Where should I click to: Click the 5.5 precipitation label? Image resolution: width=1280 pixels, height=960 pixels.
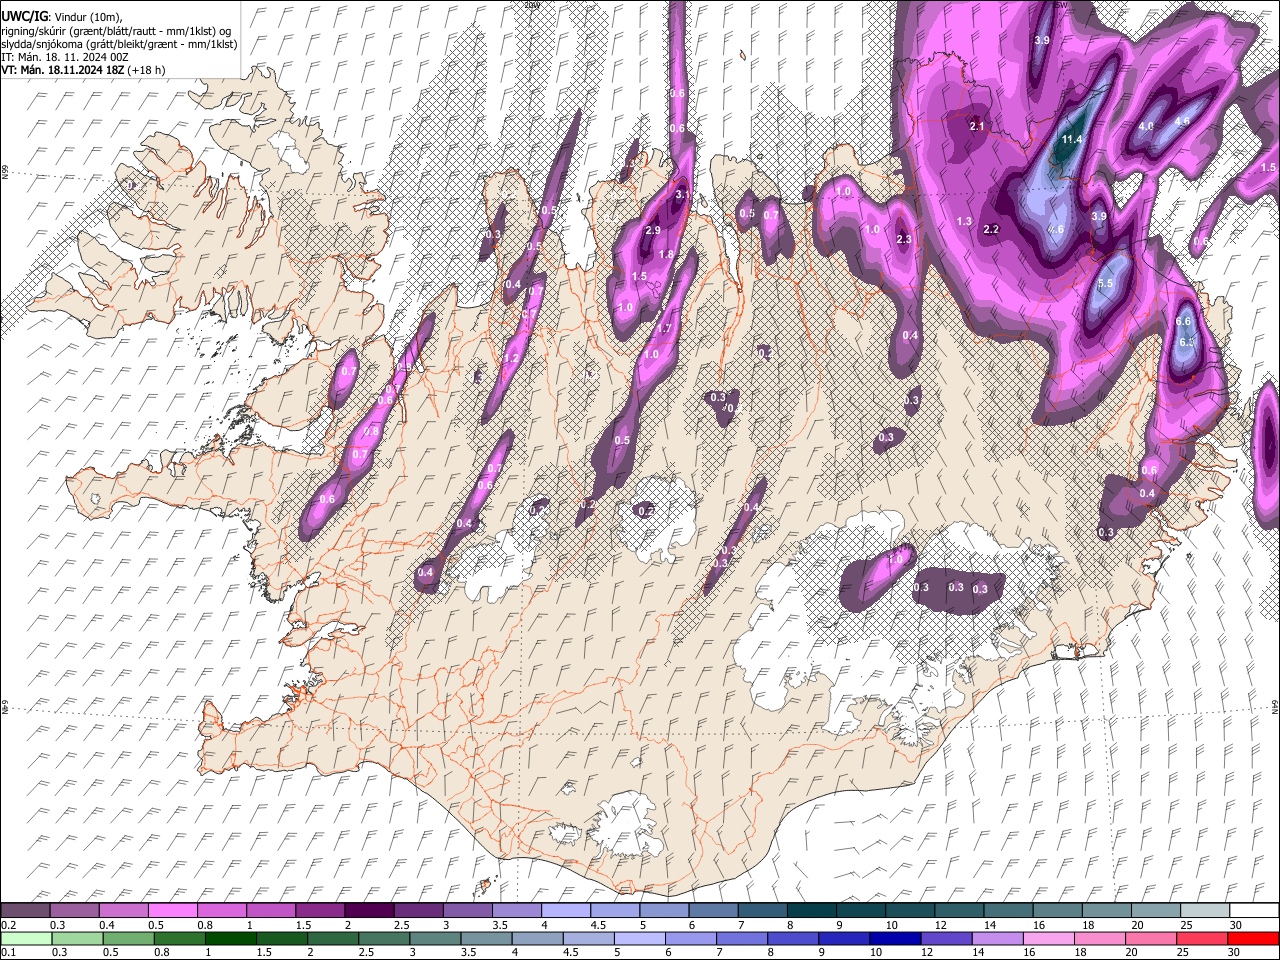(1105, 284)
